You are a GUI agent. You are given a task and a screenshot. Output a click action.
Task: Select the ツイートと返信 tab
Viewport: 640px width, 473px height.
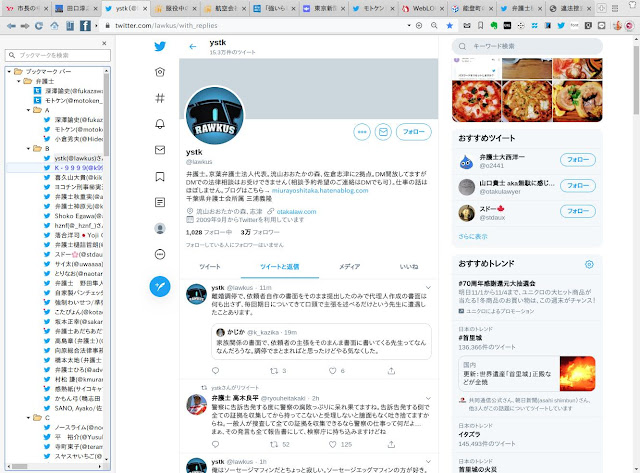pyautogui.click(x=280, y=266)
